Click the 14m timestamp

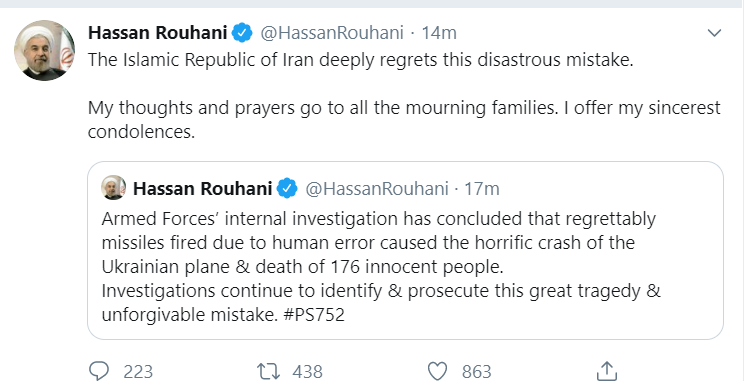click(x=439, y=33)
